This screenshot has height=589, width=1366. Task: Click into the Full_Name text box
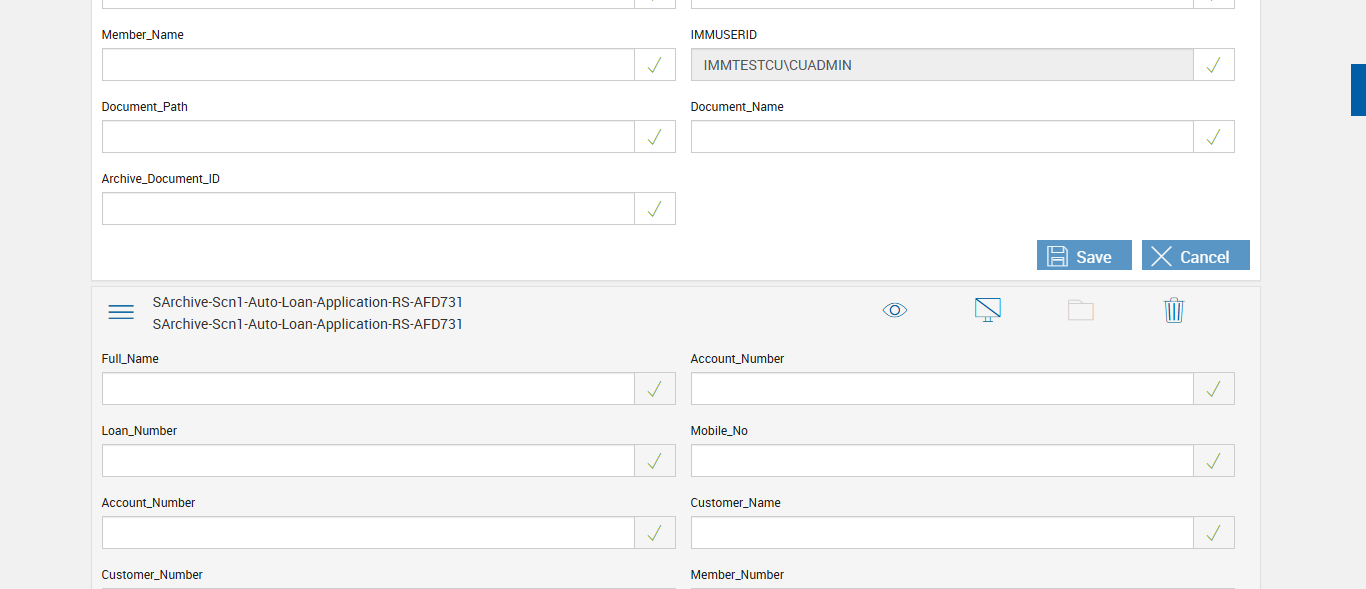click(368, 389)
